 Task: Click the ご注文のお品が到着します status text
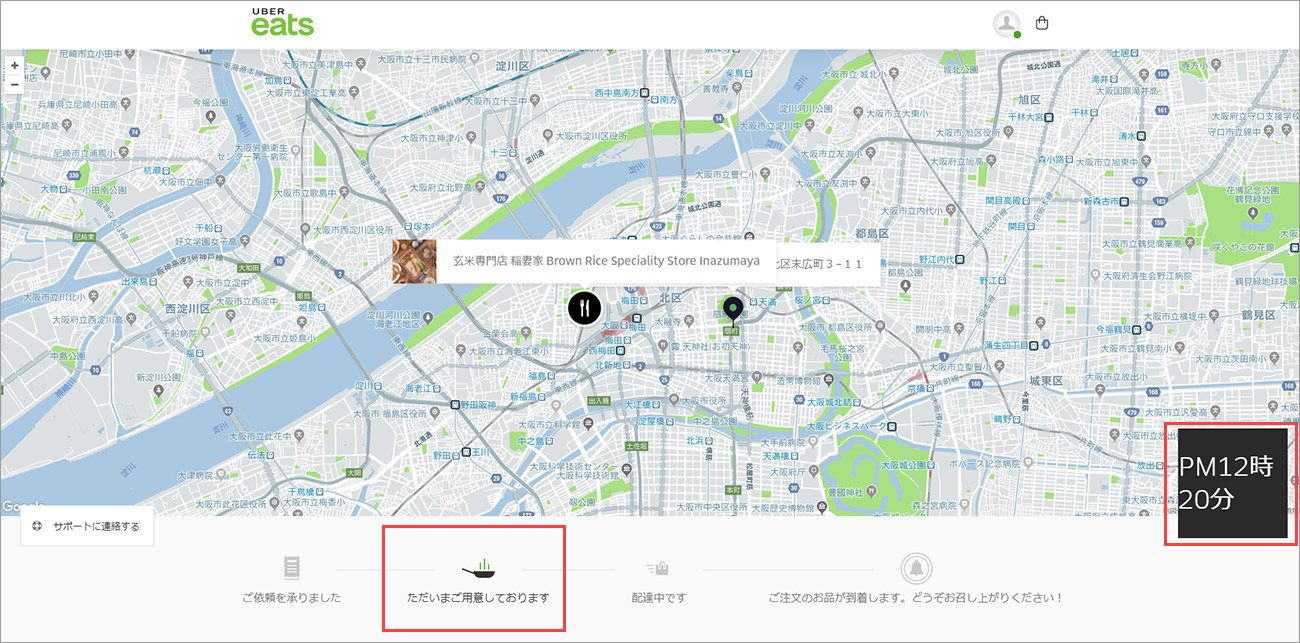[915, 598]
